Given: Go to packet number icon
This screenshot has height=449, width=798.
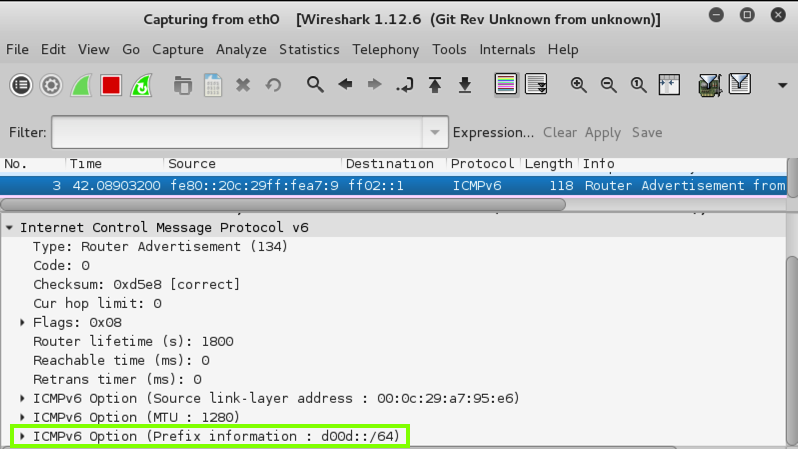Looking at the screenshot, I should pyautogui.click(x=405, y=85).
